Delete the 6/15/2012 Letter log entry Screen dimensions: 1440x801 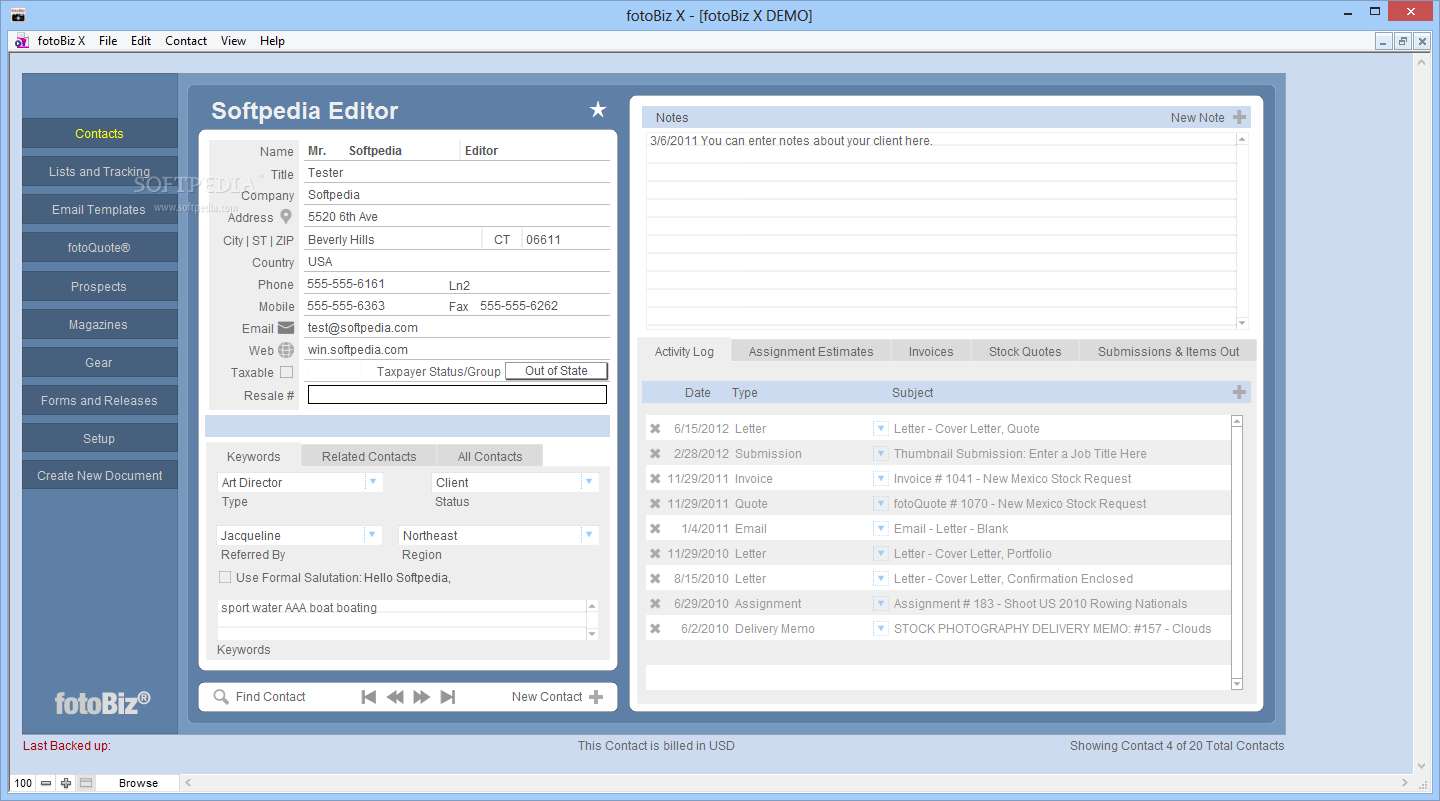(655, 428)
